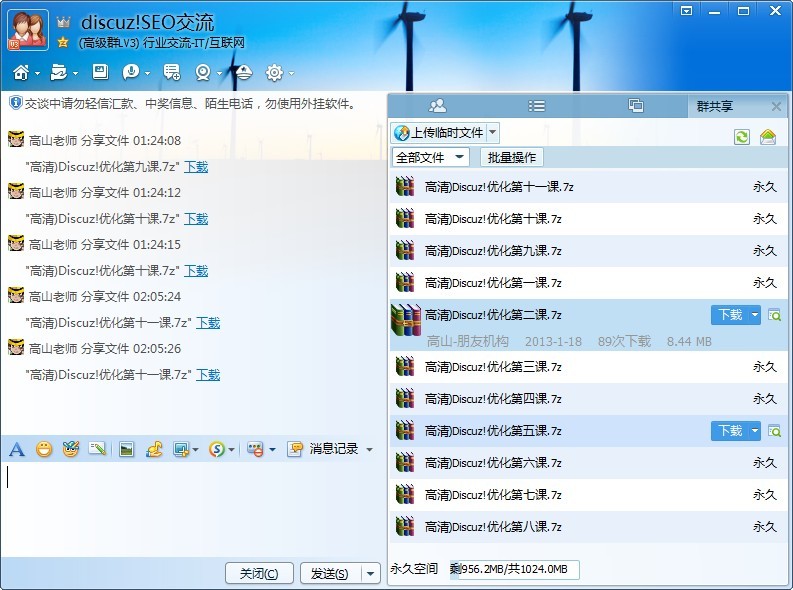Select shared file 高清)Discuz!优化第四课.7z
Image resolution: width=793 pixels, height=590 pixels.
589,399
